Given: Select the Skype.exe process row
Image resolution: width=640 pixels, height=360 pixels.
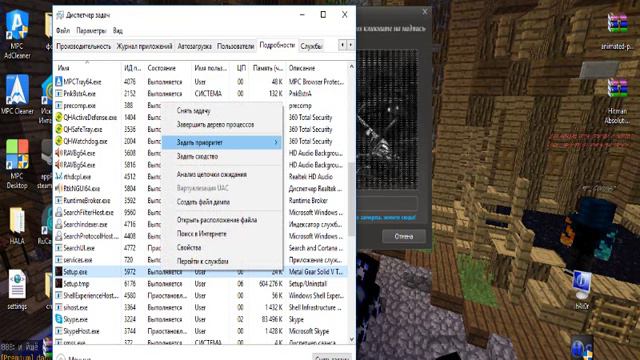Looking at the screenshot, I should tap(201, 319).
